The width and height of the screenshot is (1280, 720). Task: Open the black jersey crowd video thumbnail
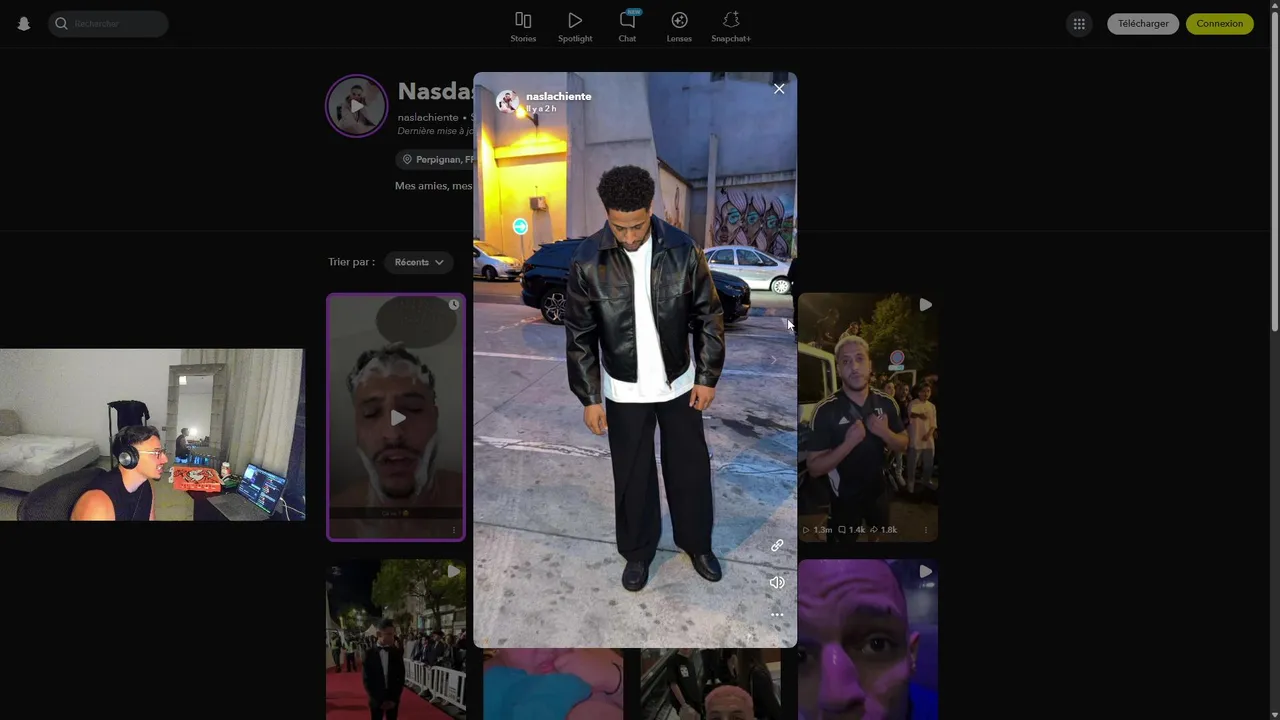click(x=868, y=417)
